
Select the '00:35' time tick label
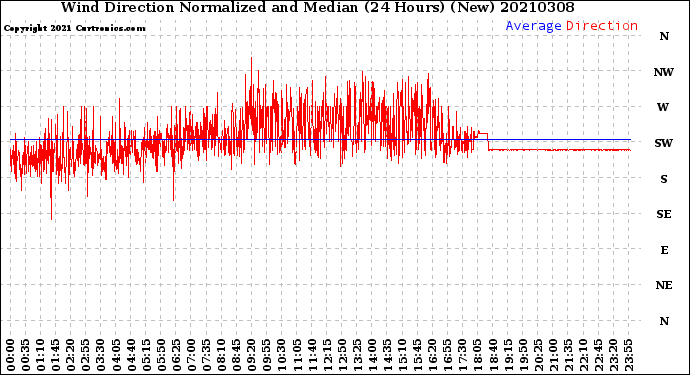pos(26,355)
